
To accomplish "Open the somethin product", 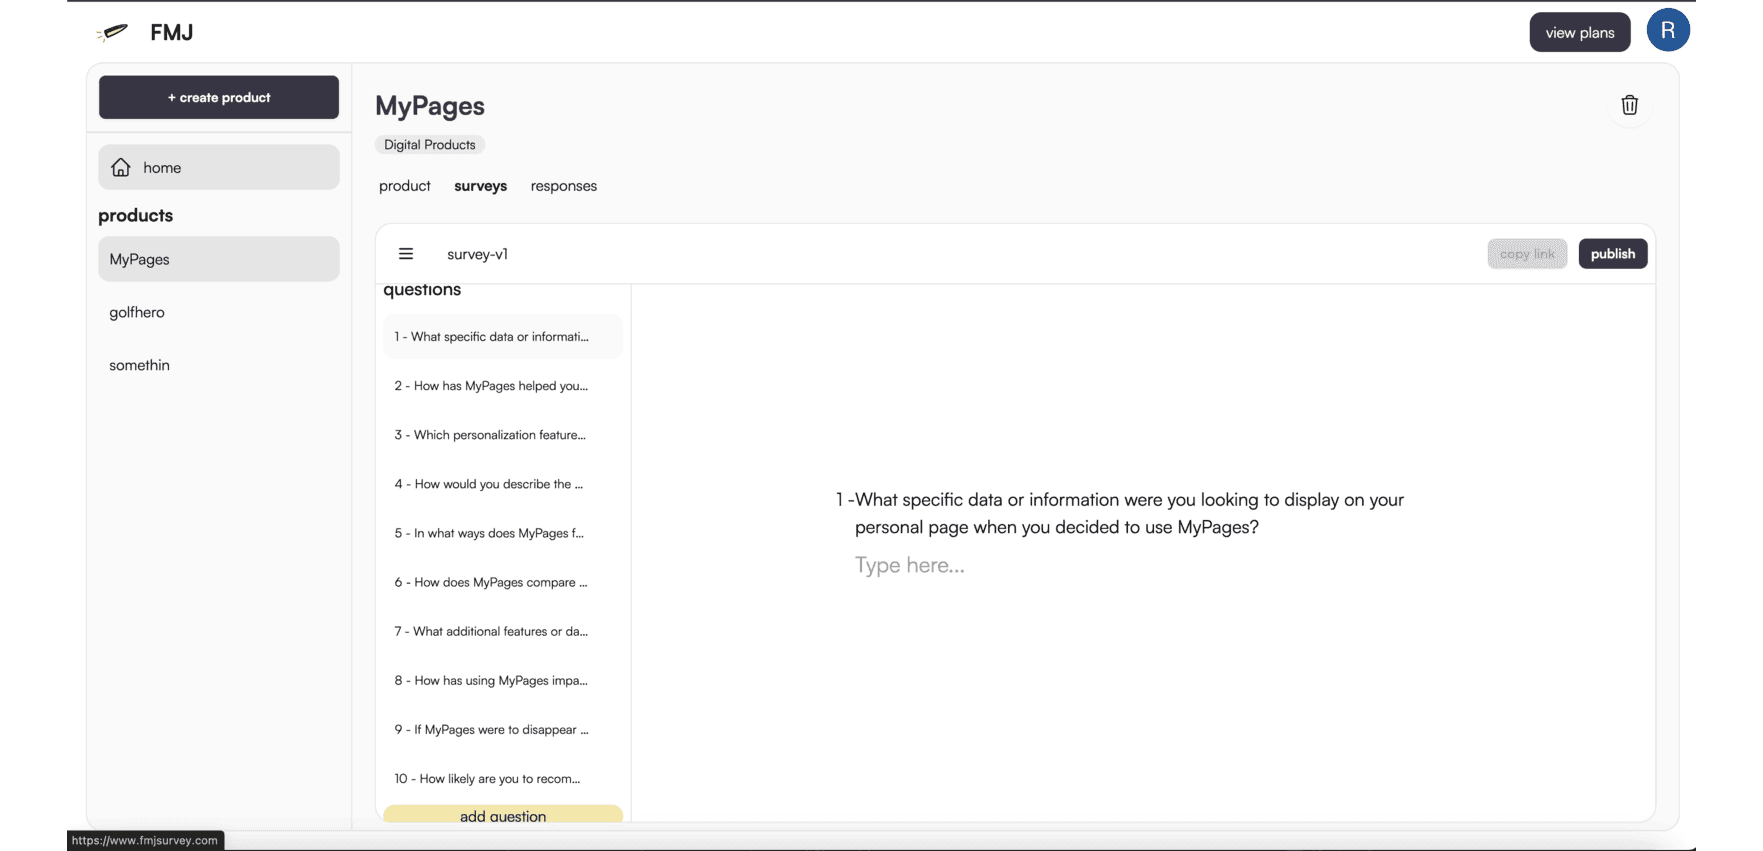I will point(140,365).
